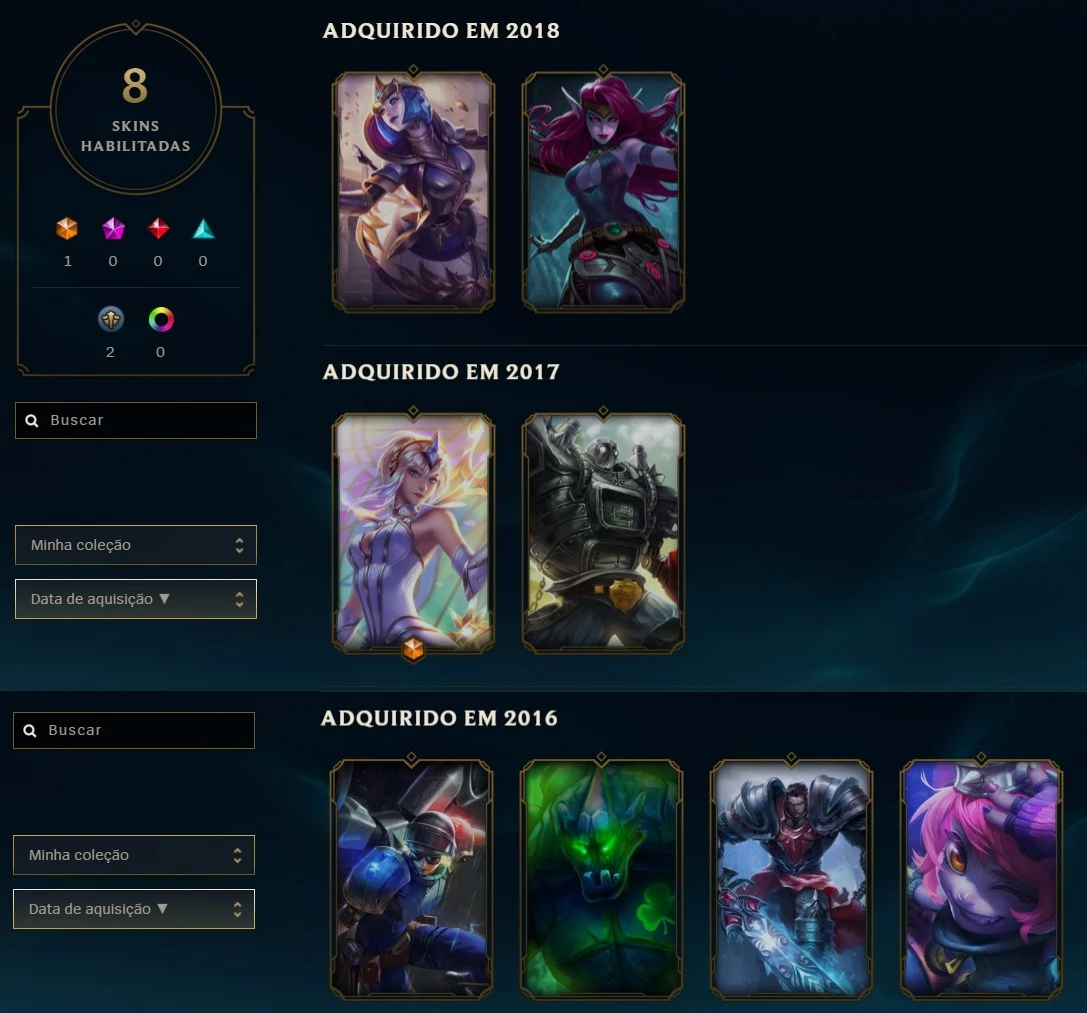The height and width of the screenshot is (1013, 1087).
Task: Open the black robot skin acquired in 2017
Action: (x=603, y=533)
